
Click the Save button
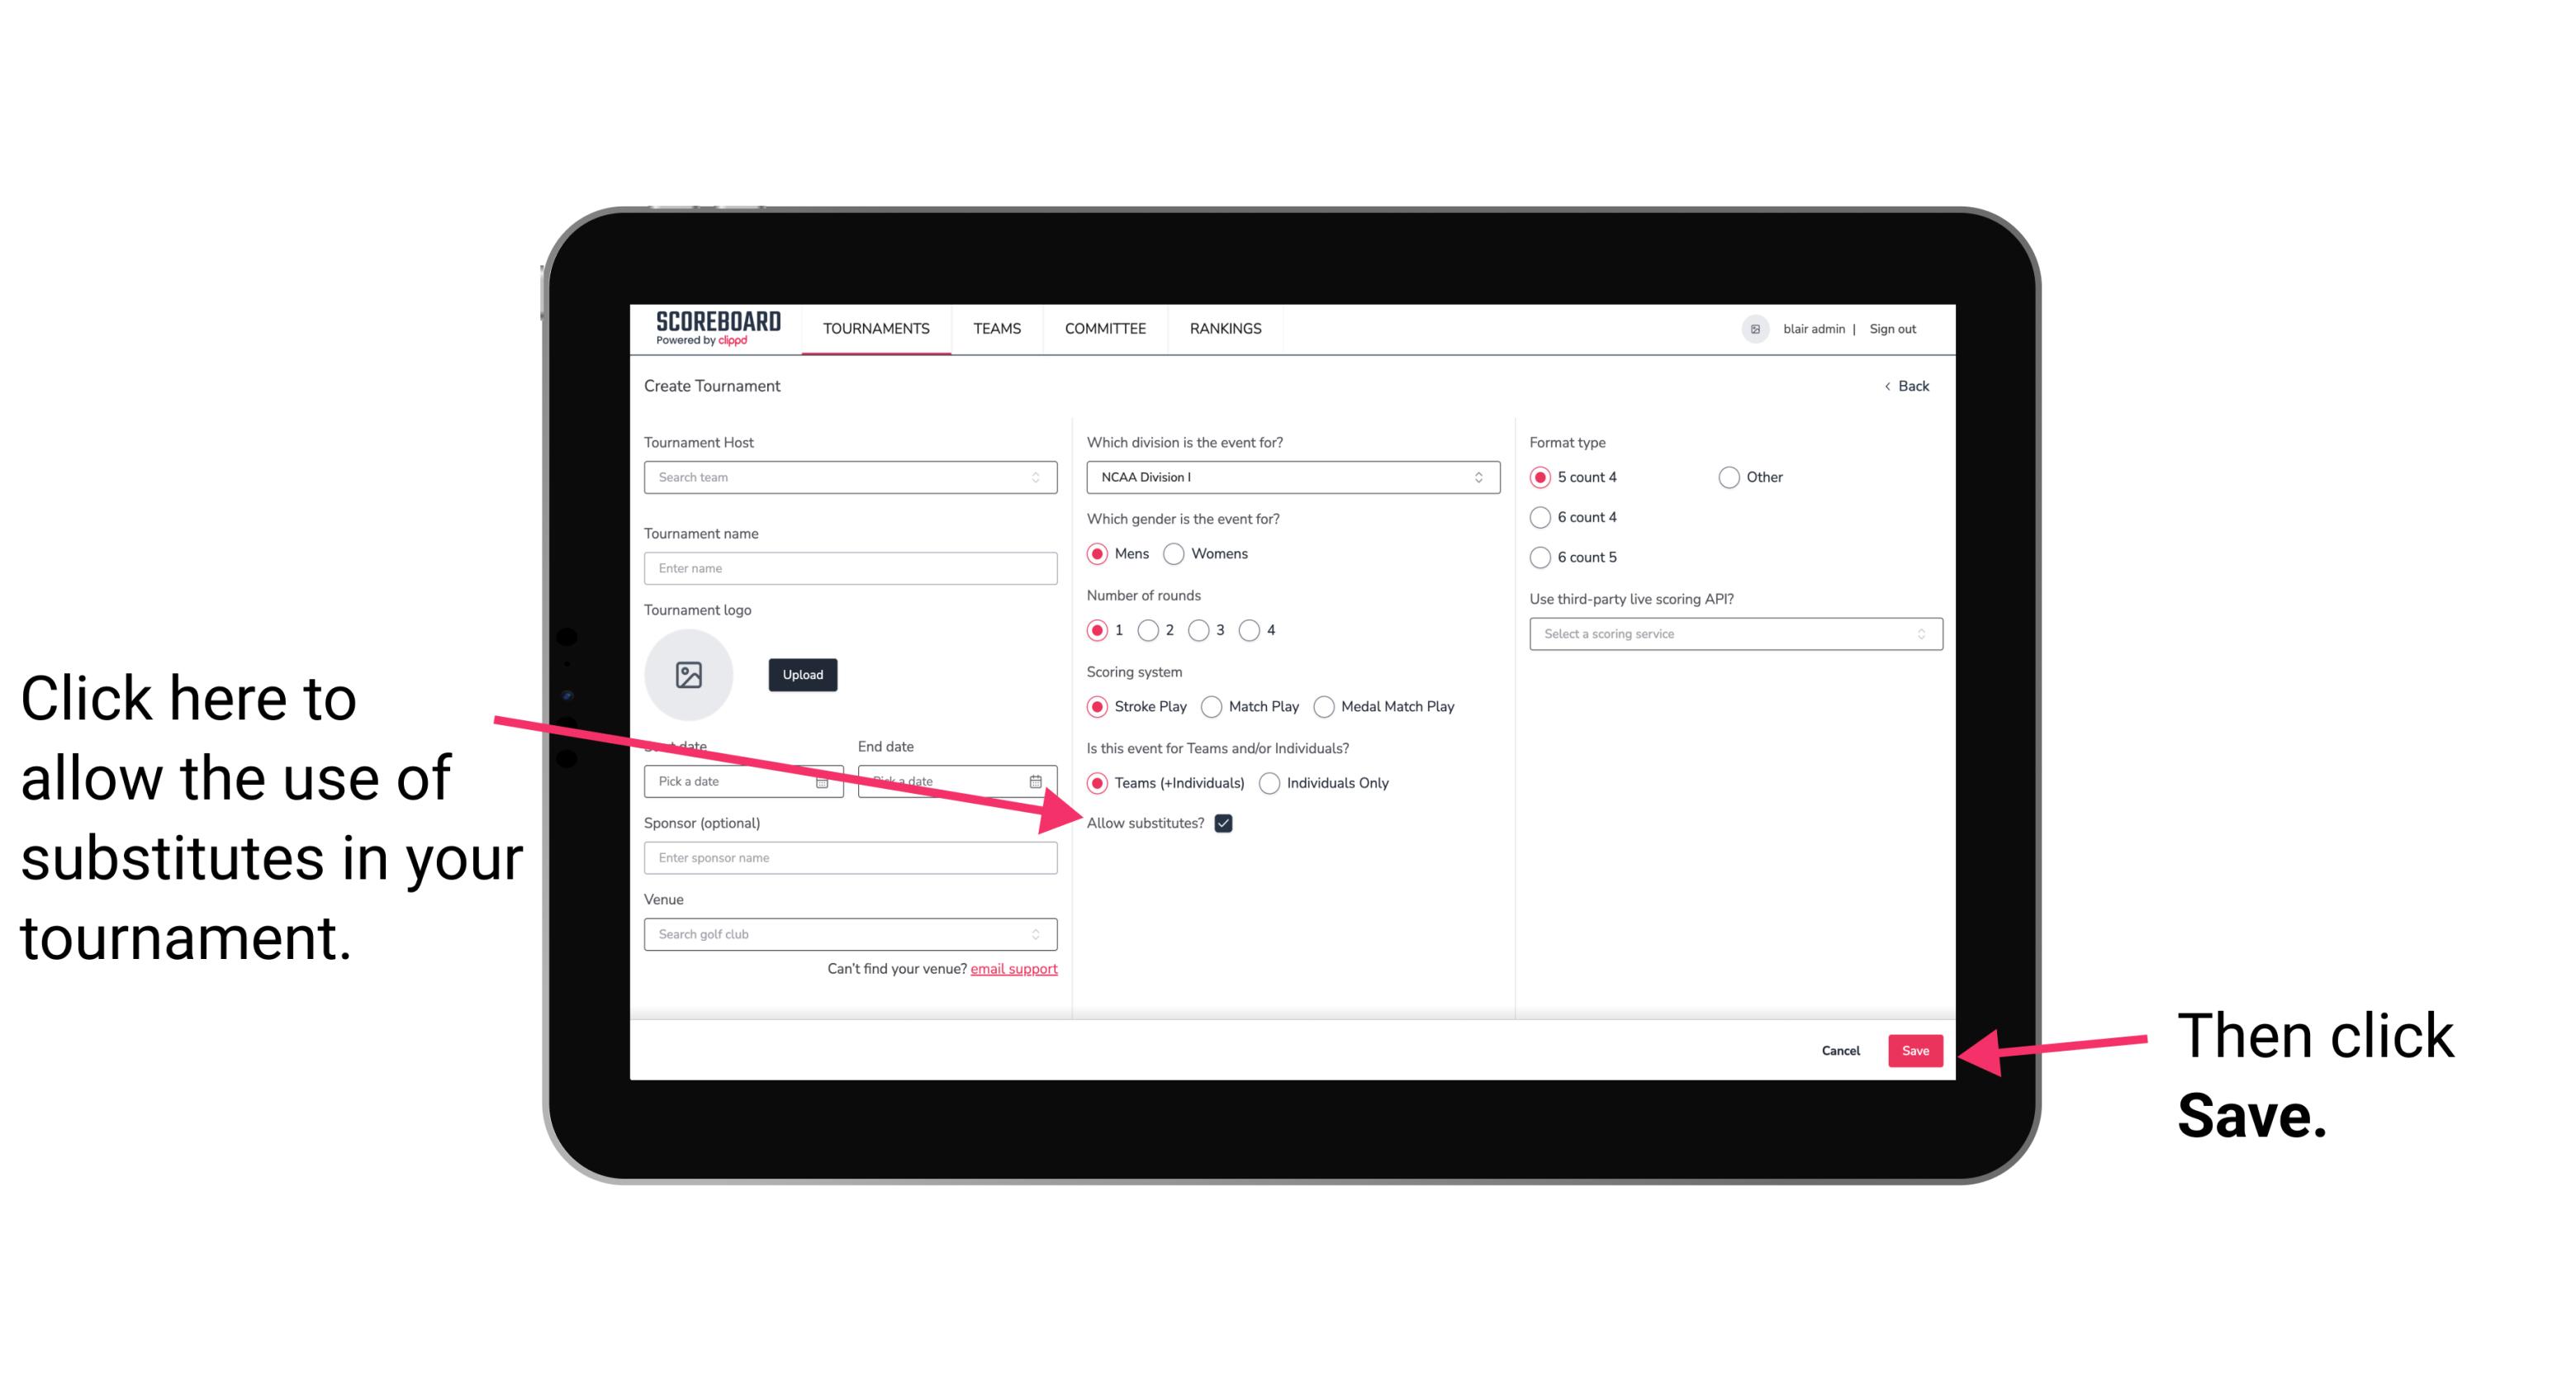pyautogui.click(x=1916, y=1048)
